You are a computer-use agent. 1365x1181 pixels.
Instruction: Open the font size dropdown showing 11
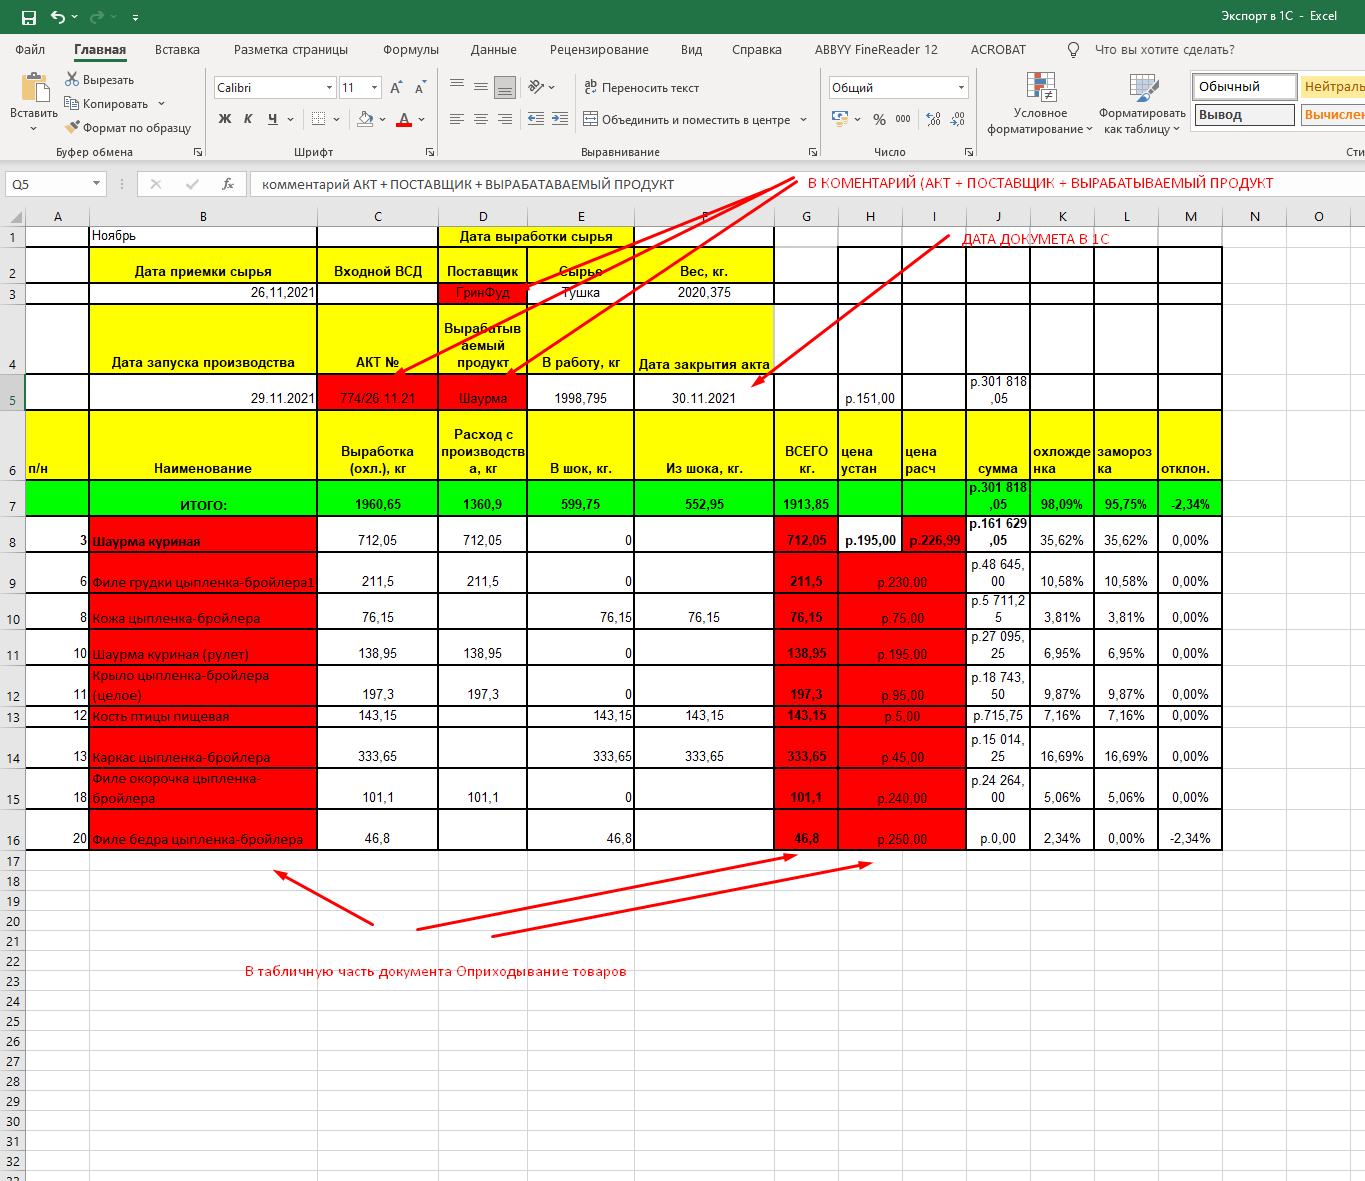point(374,88)
